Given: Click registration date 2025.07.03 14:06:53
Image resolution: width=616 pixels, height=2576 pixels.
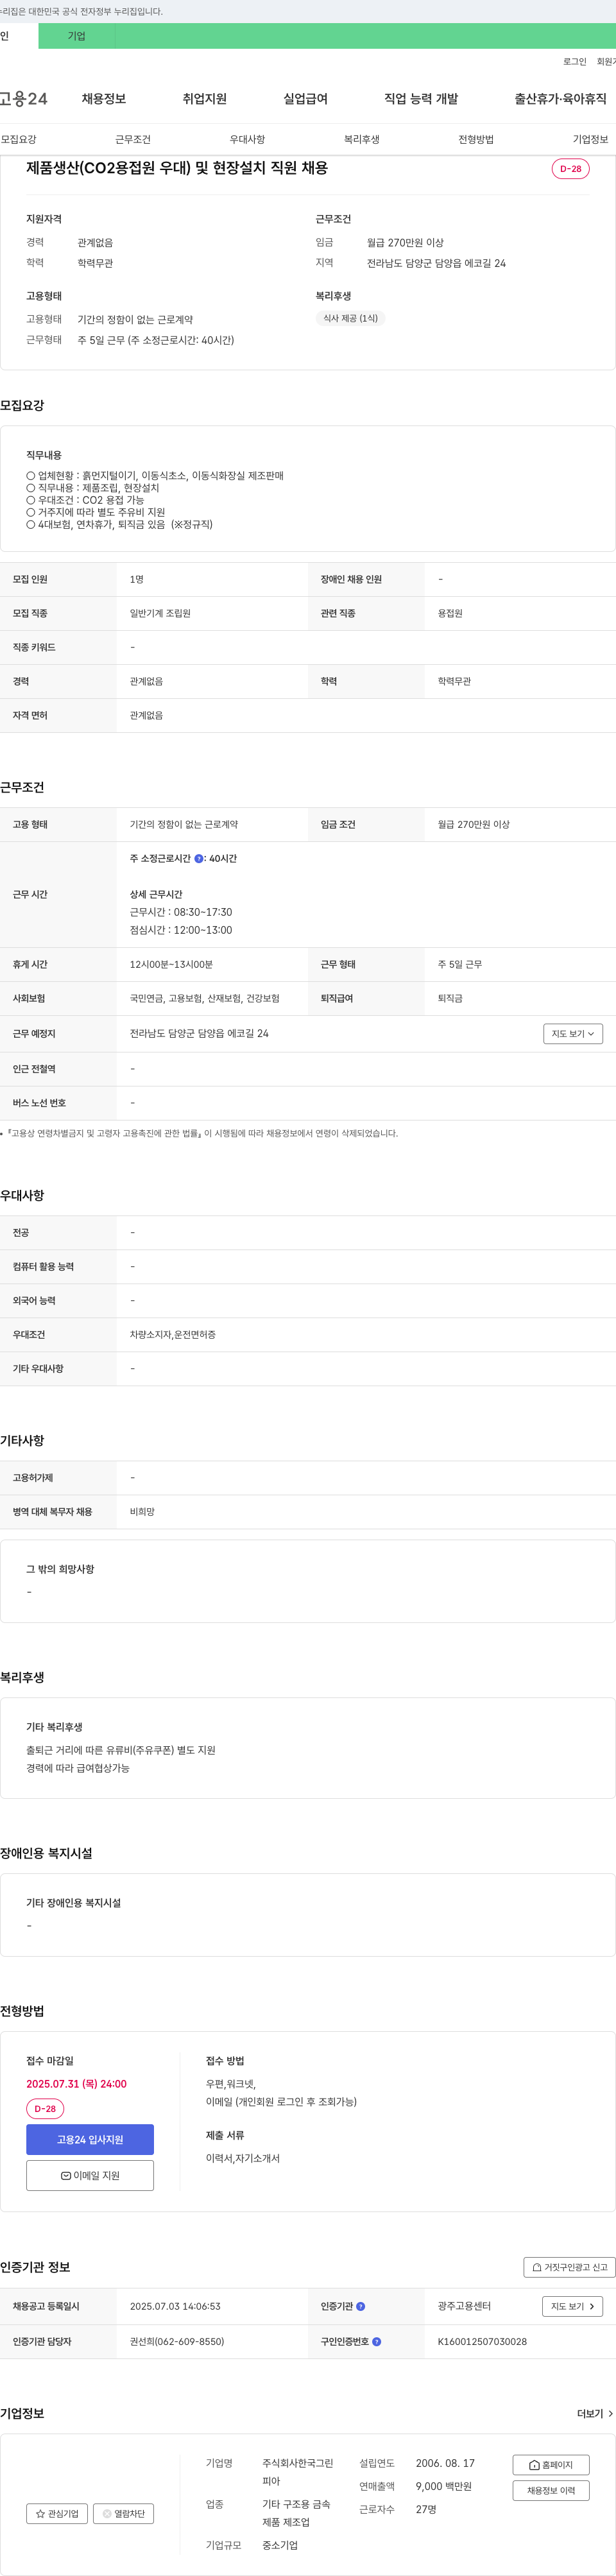Looking at the screenshot, I should 175,2307.
